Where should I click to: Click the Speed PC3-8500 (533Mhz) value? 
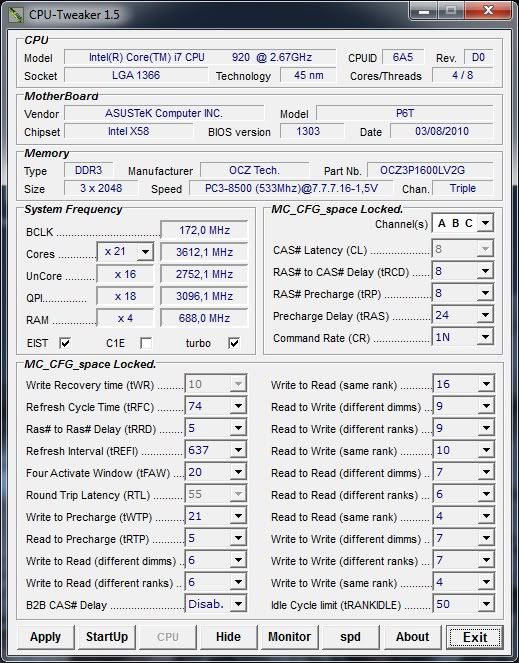pos(291,188)
